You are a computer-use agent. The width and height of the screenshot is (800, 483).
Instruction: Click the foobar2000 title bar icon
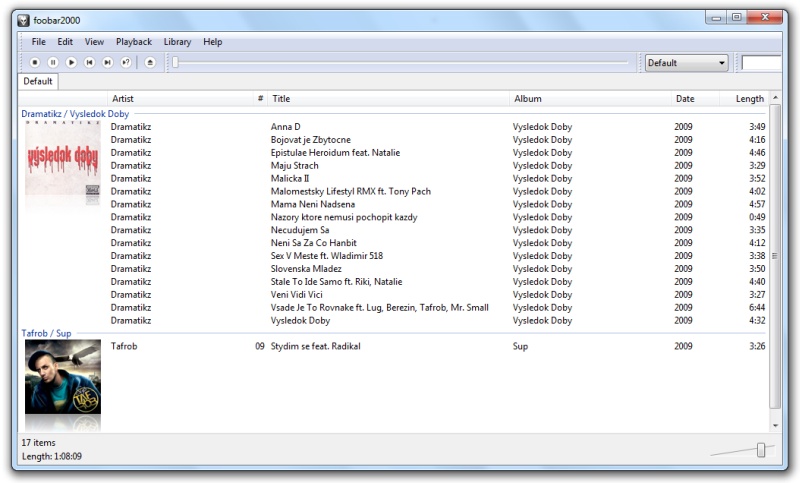pos(23,20)
